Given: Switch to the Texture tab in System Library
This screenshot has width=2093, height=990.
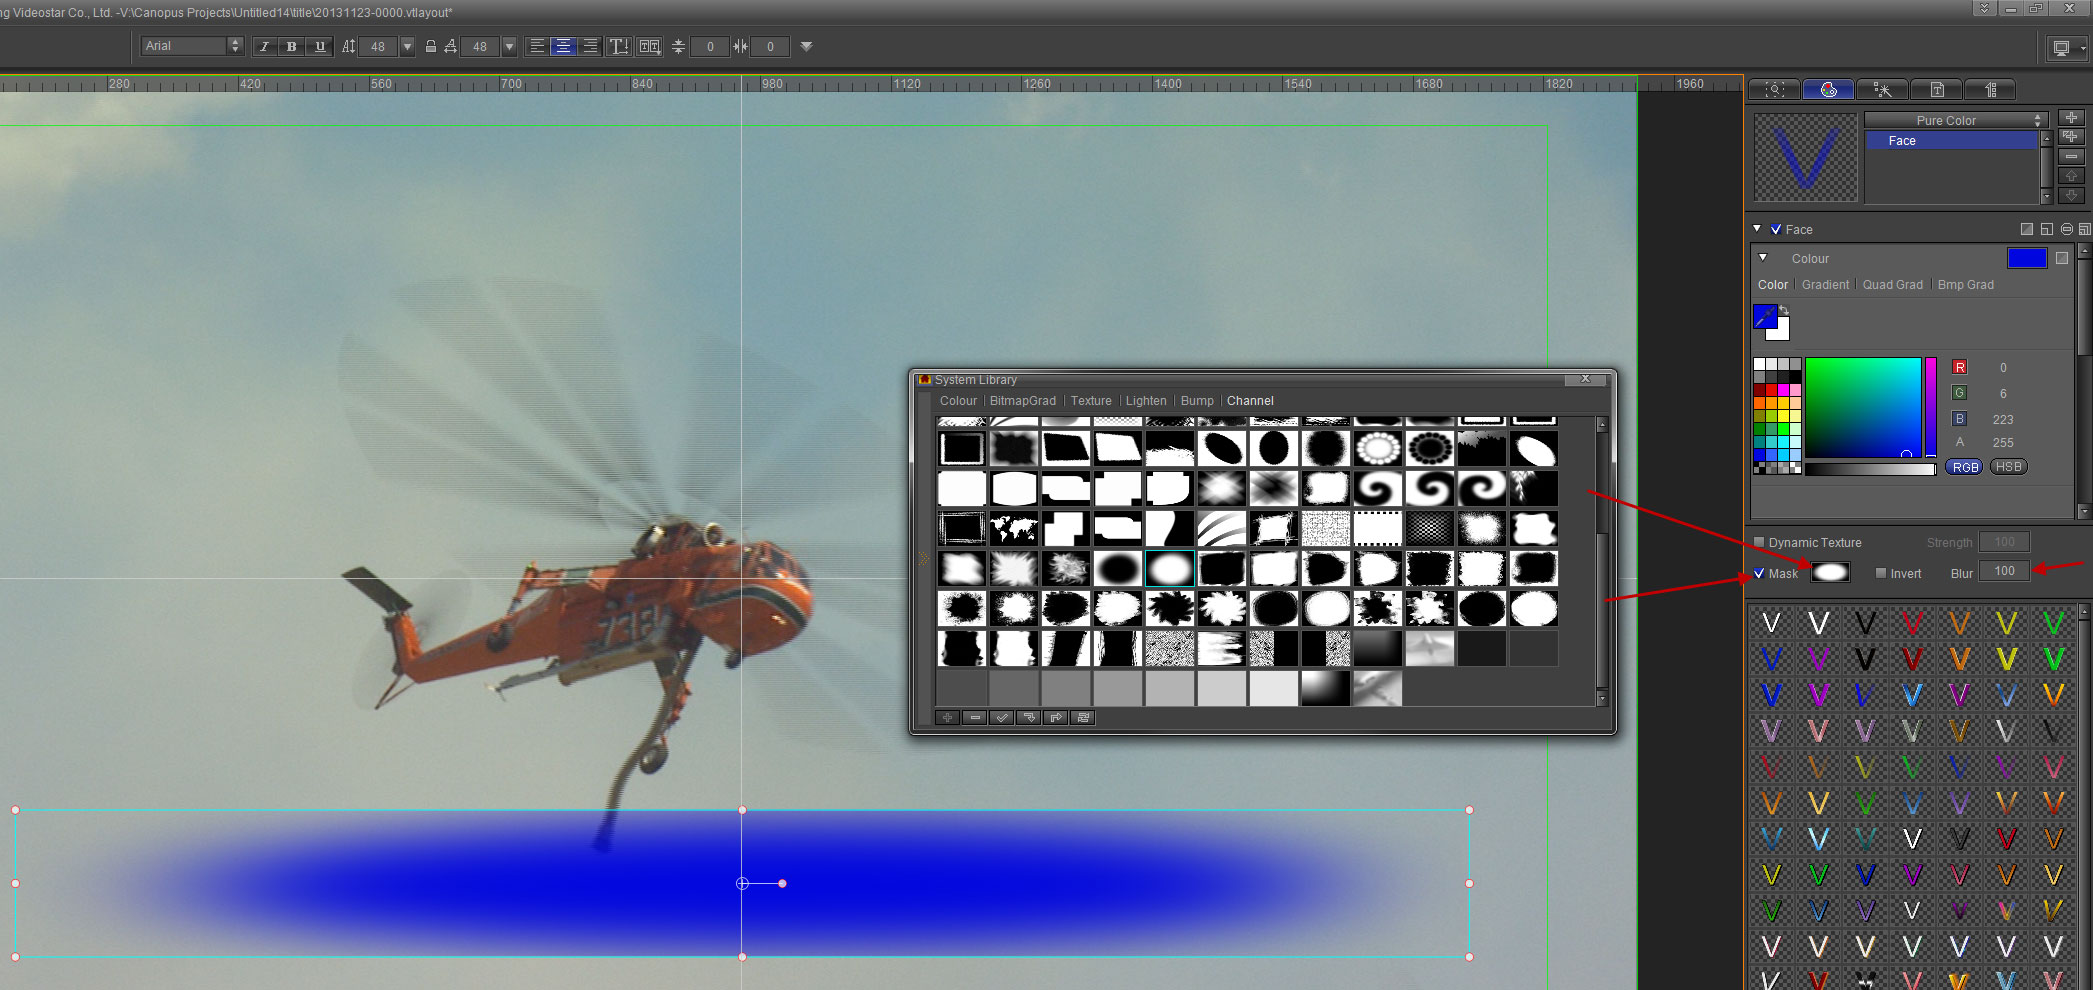Looking at the screenshot, I should 1090,401.
